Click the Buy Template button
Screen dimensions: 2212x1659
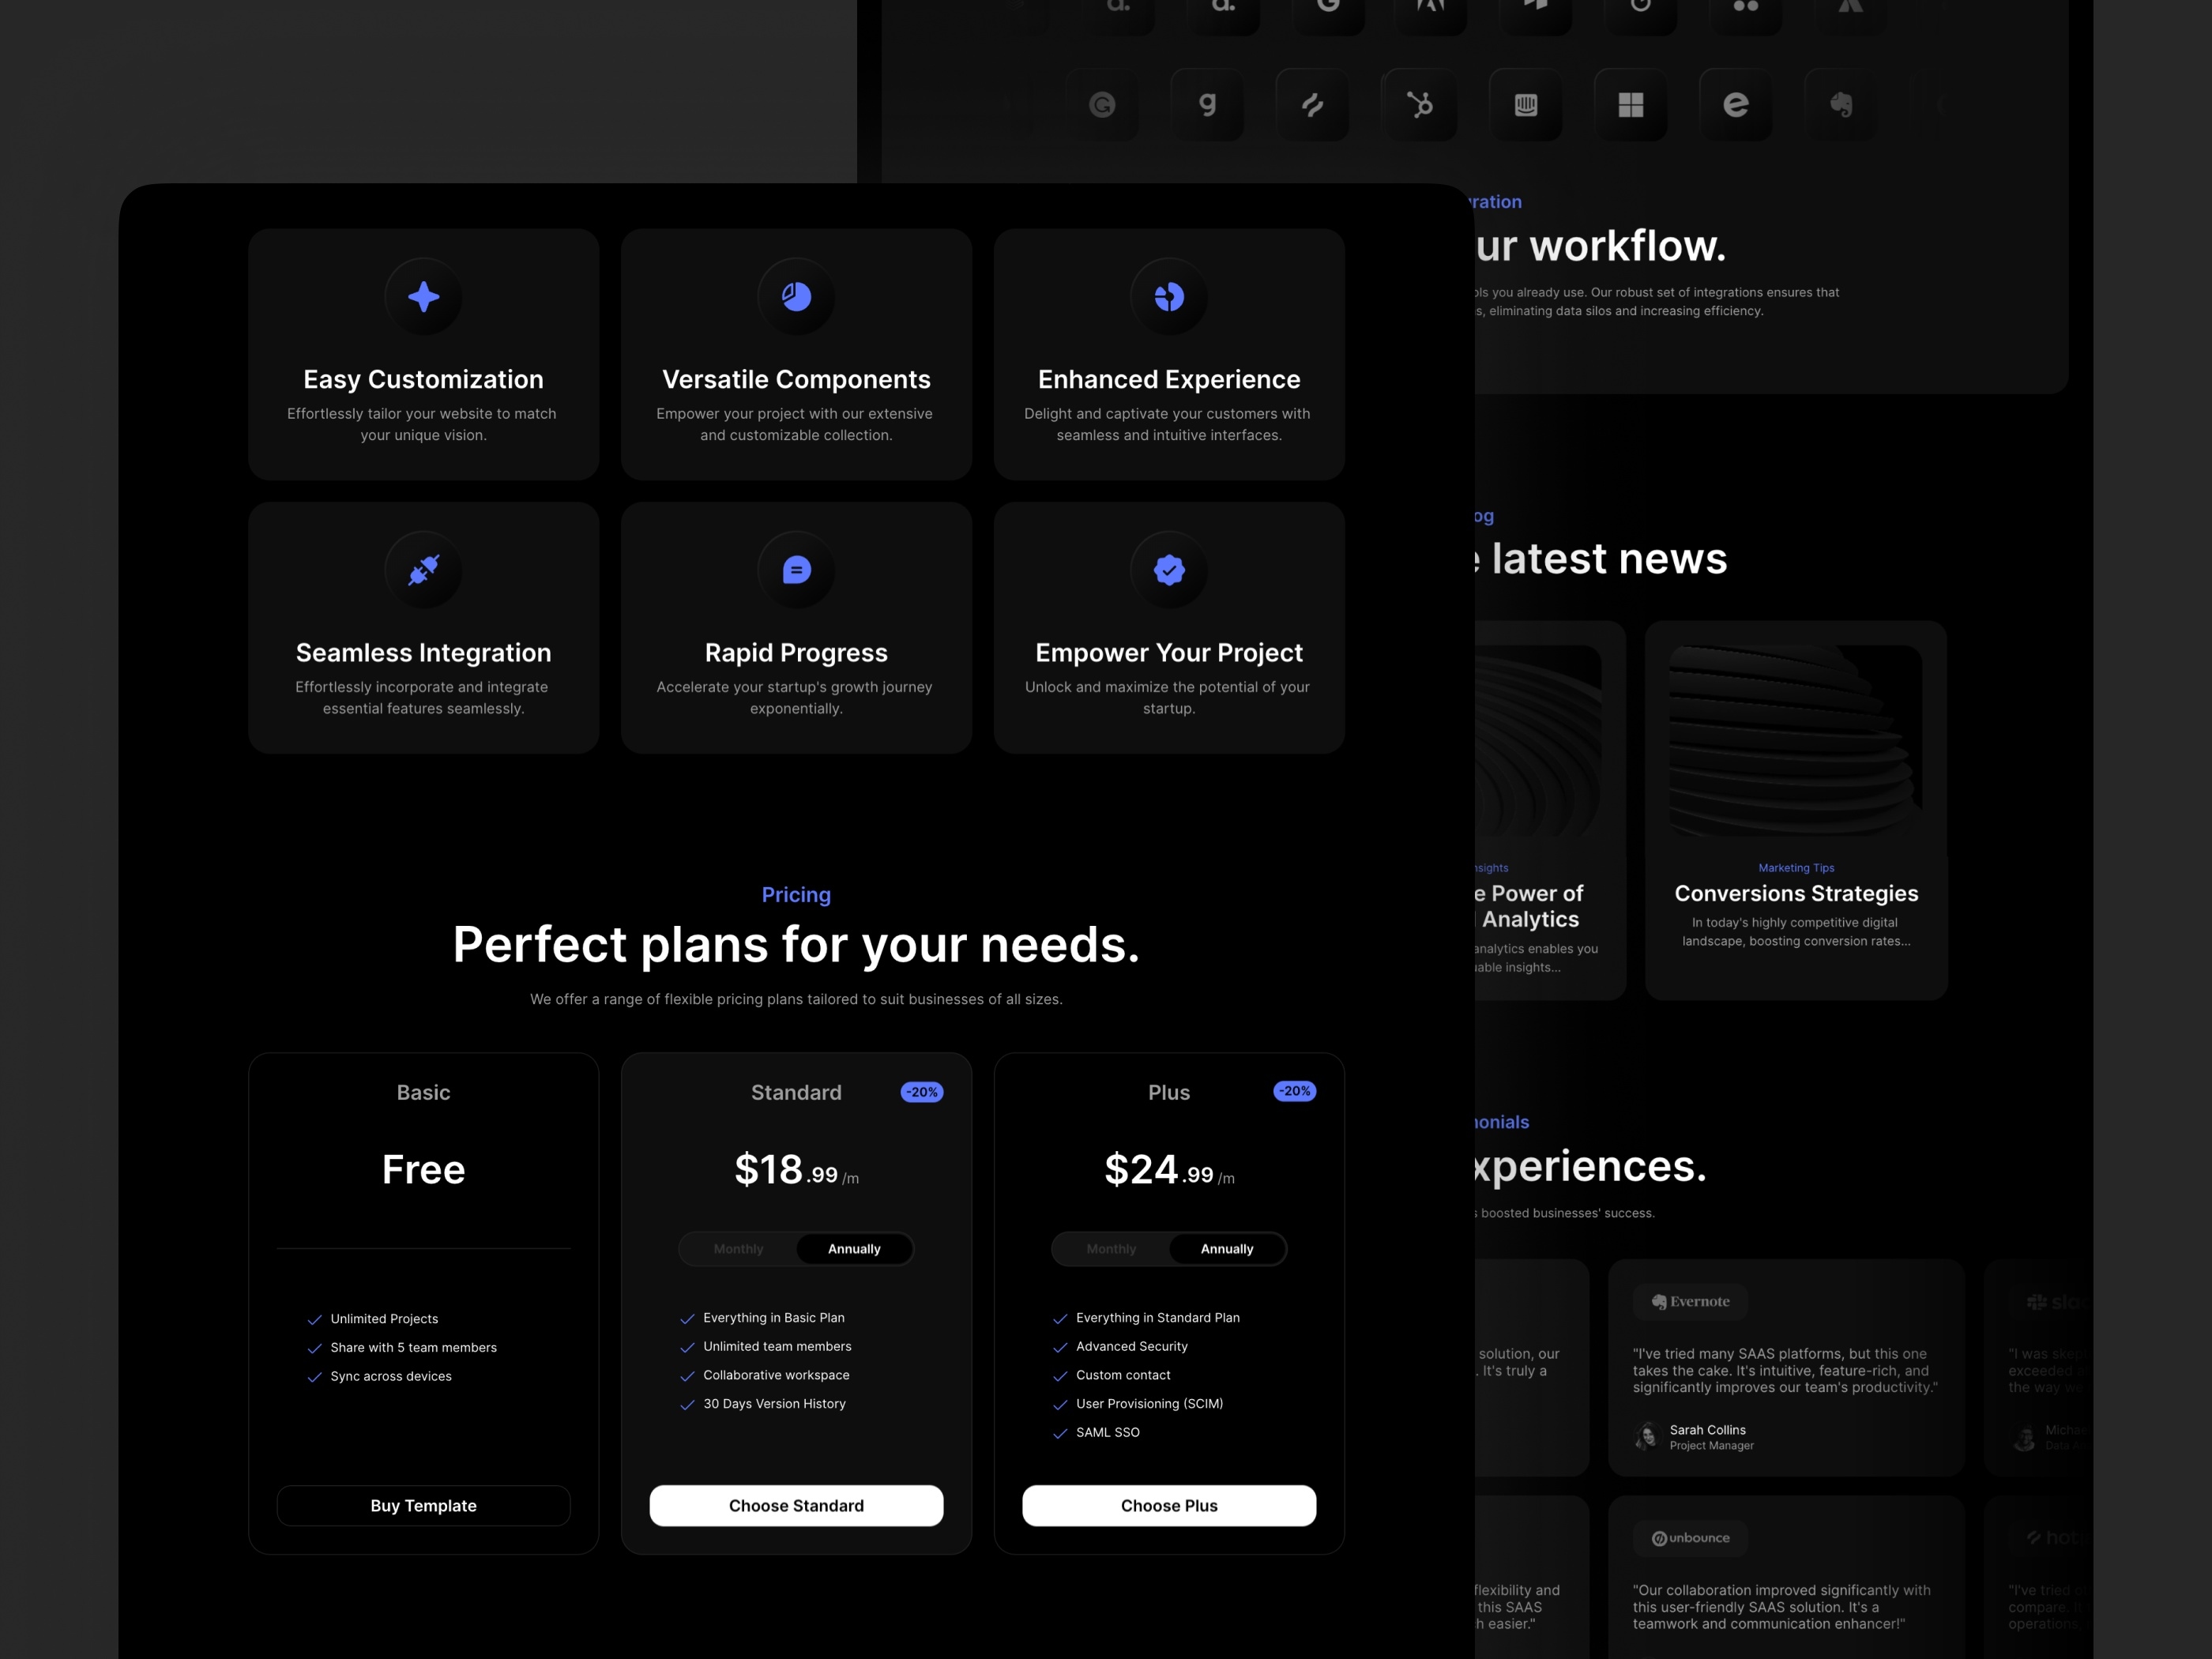click(x=422, y=1506)
